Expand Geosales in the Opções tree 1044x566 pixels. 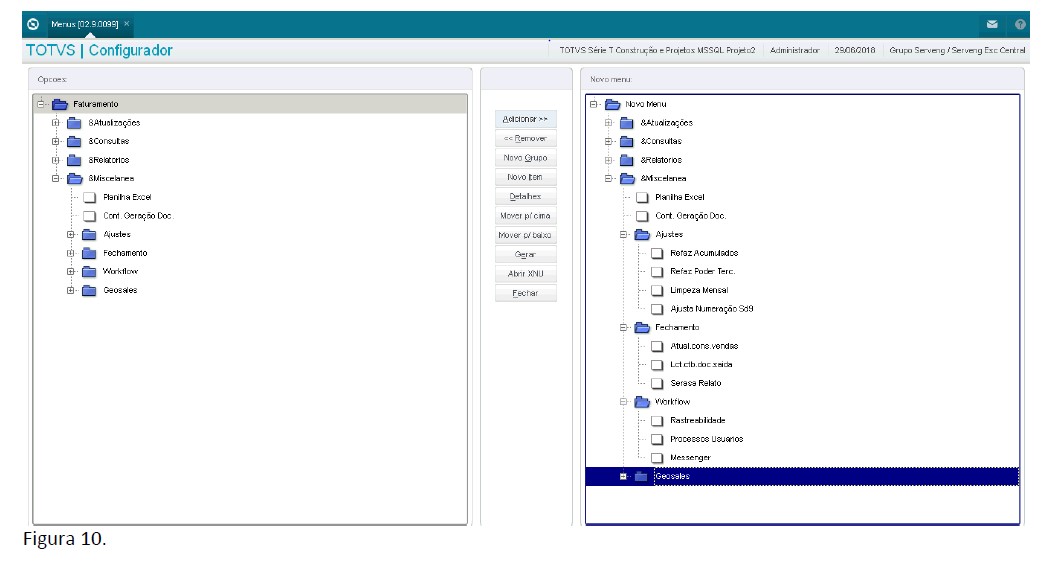(71, 290)
